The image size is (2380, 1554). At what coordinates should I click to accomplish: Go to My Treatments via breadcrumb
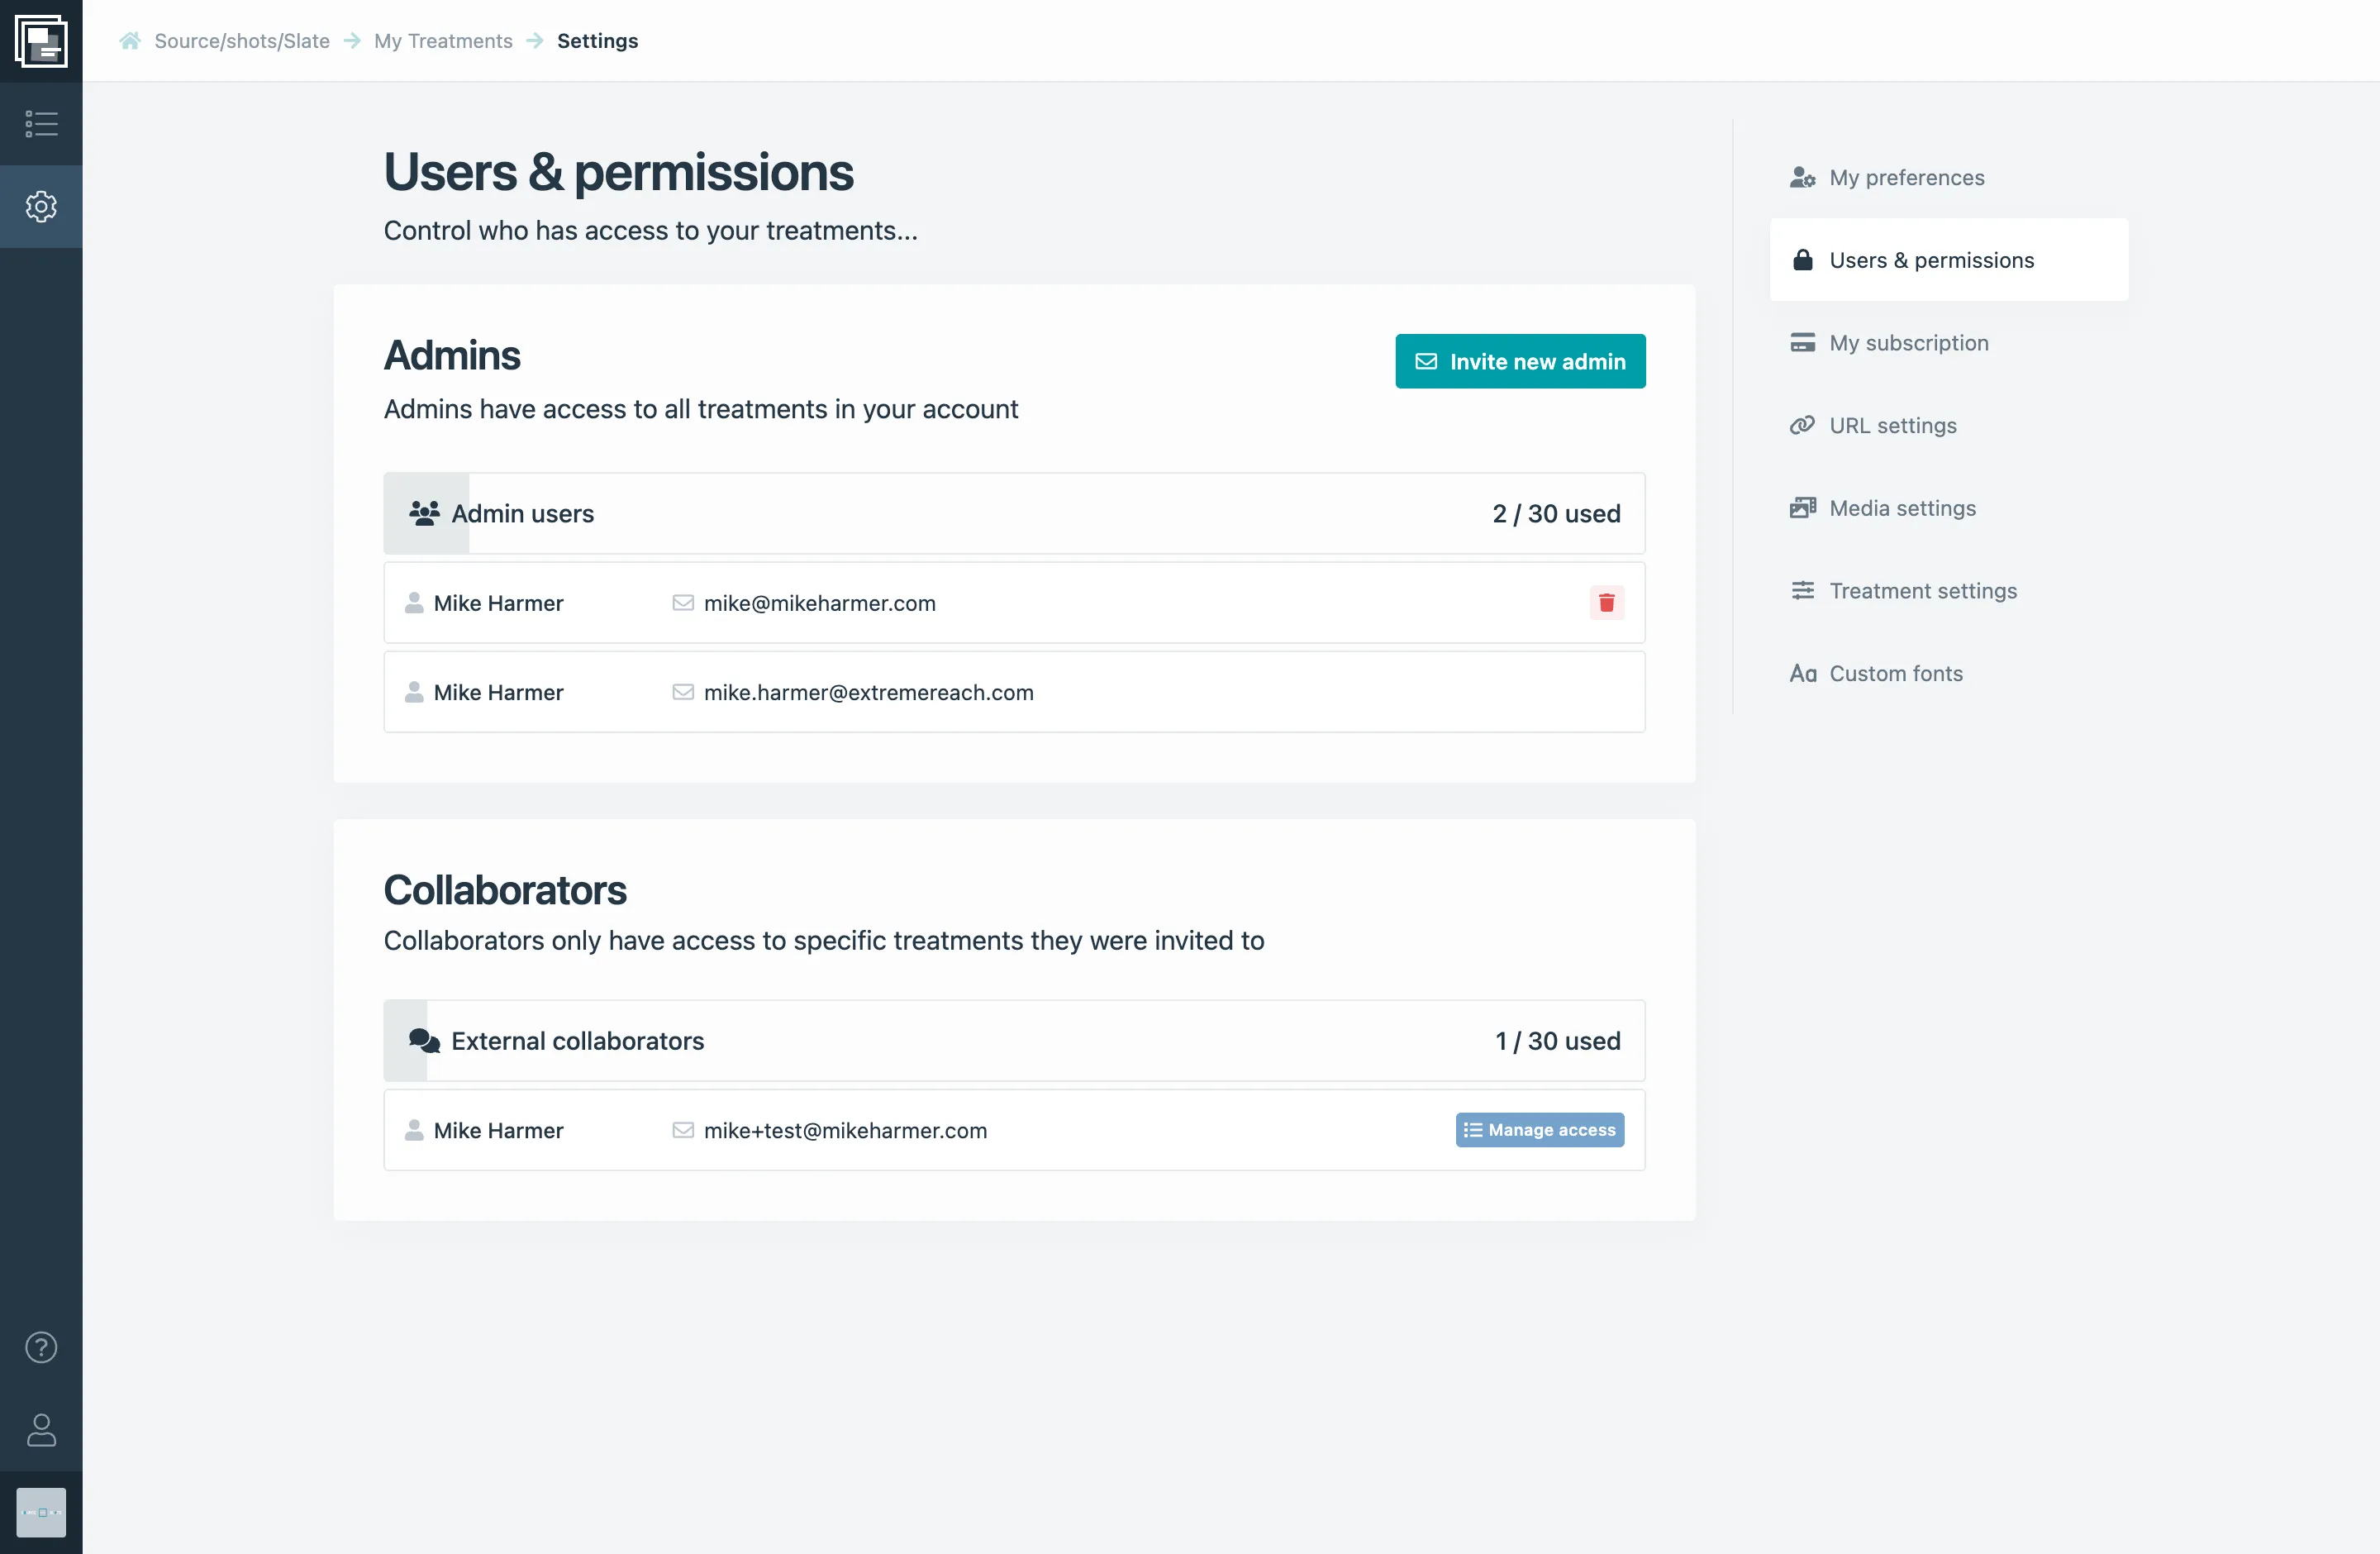[x=443, y=41]
